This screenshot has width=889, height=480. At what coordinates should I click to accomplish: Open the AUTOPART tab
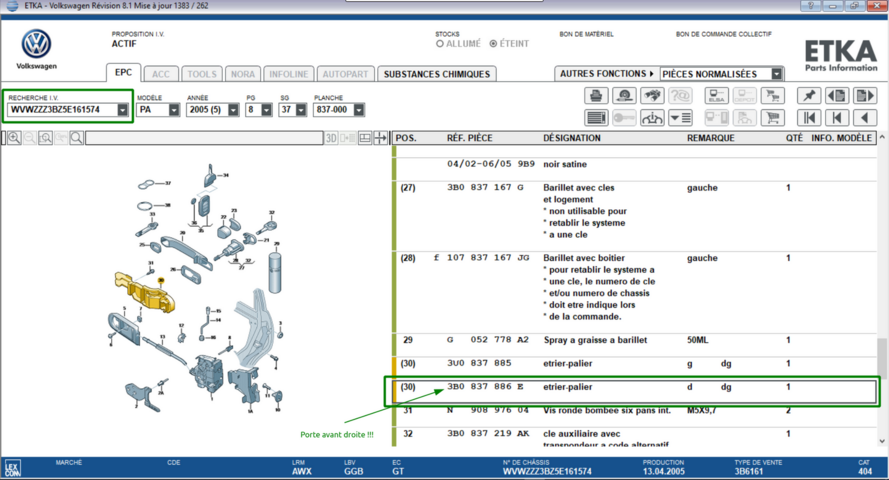[x=345, y=74]
